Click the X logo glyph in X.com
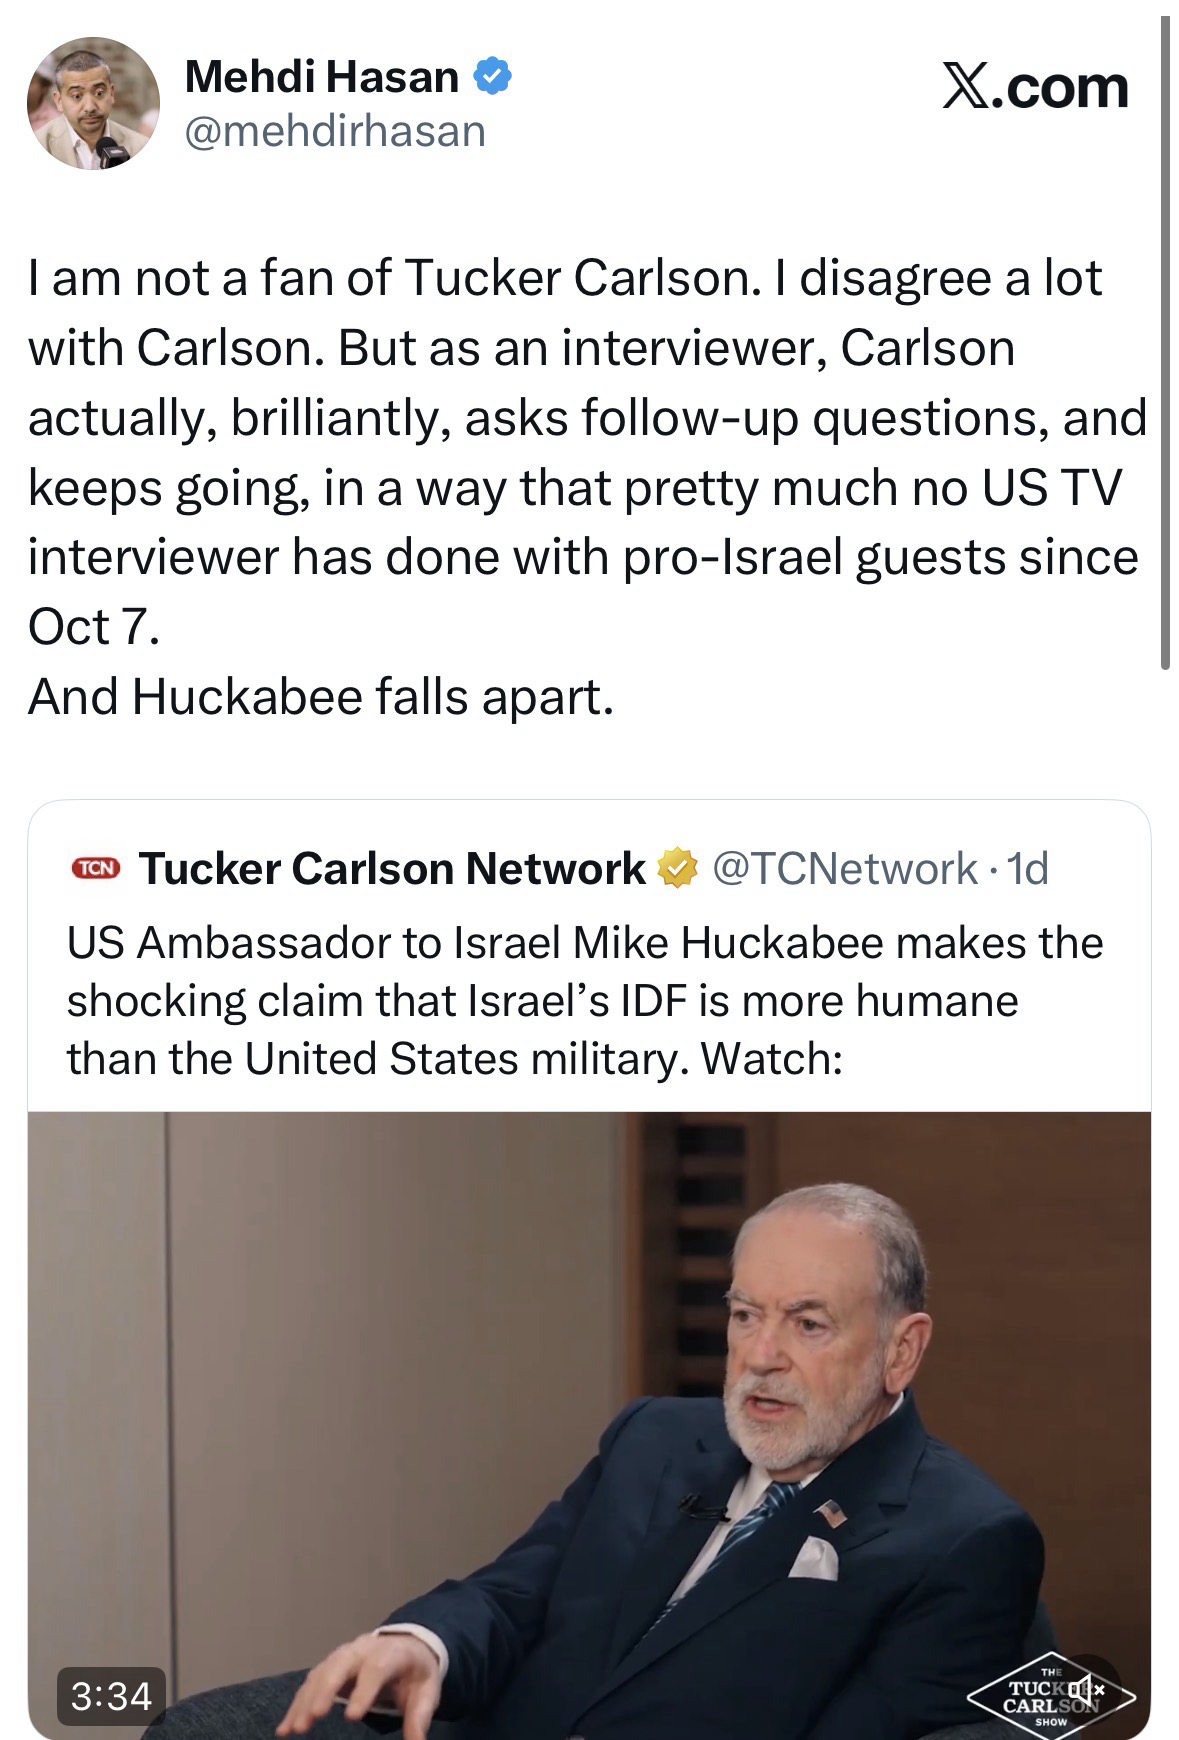The height and width of the screenshot is (1740, 1179). 965,88
